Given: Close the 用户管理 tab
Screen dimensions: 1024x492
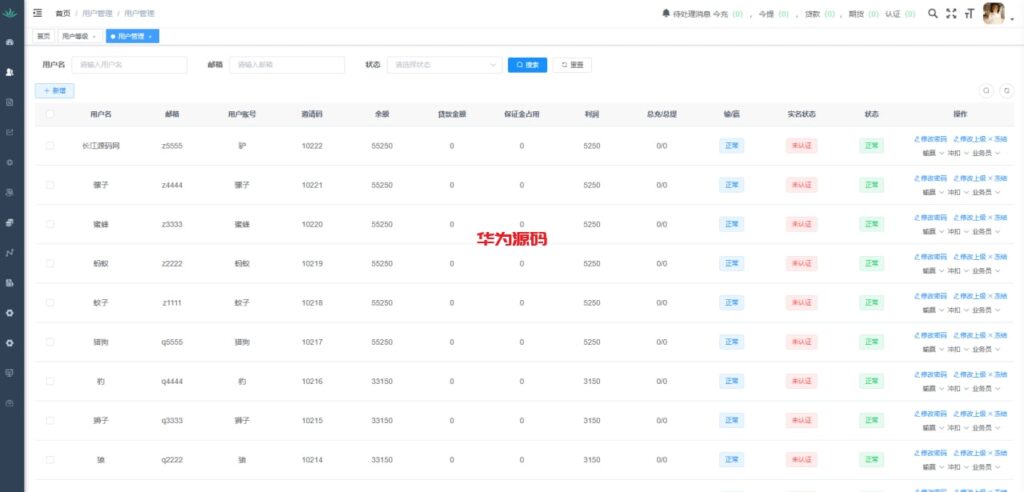Looking at the screenshot, I should (x=150, y=37).
